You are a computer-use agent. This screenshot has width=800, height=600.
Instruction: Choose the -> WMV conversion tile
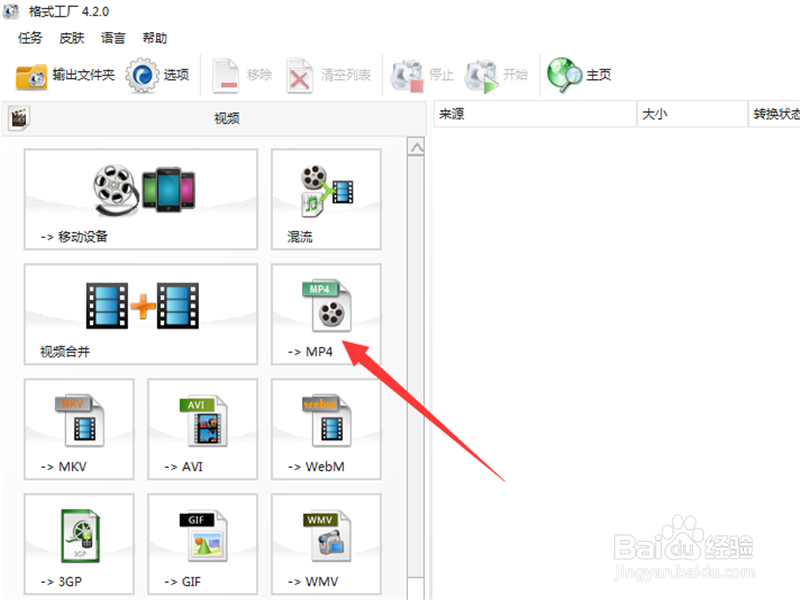326,544
